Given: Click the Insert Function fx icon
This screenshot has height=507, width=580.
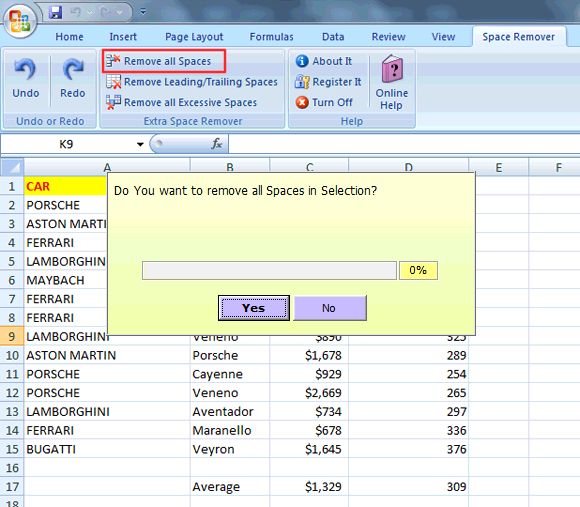Looking at the screenshot, I should click(x=217, y=144).
